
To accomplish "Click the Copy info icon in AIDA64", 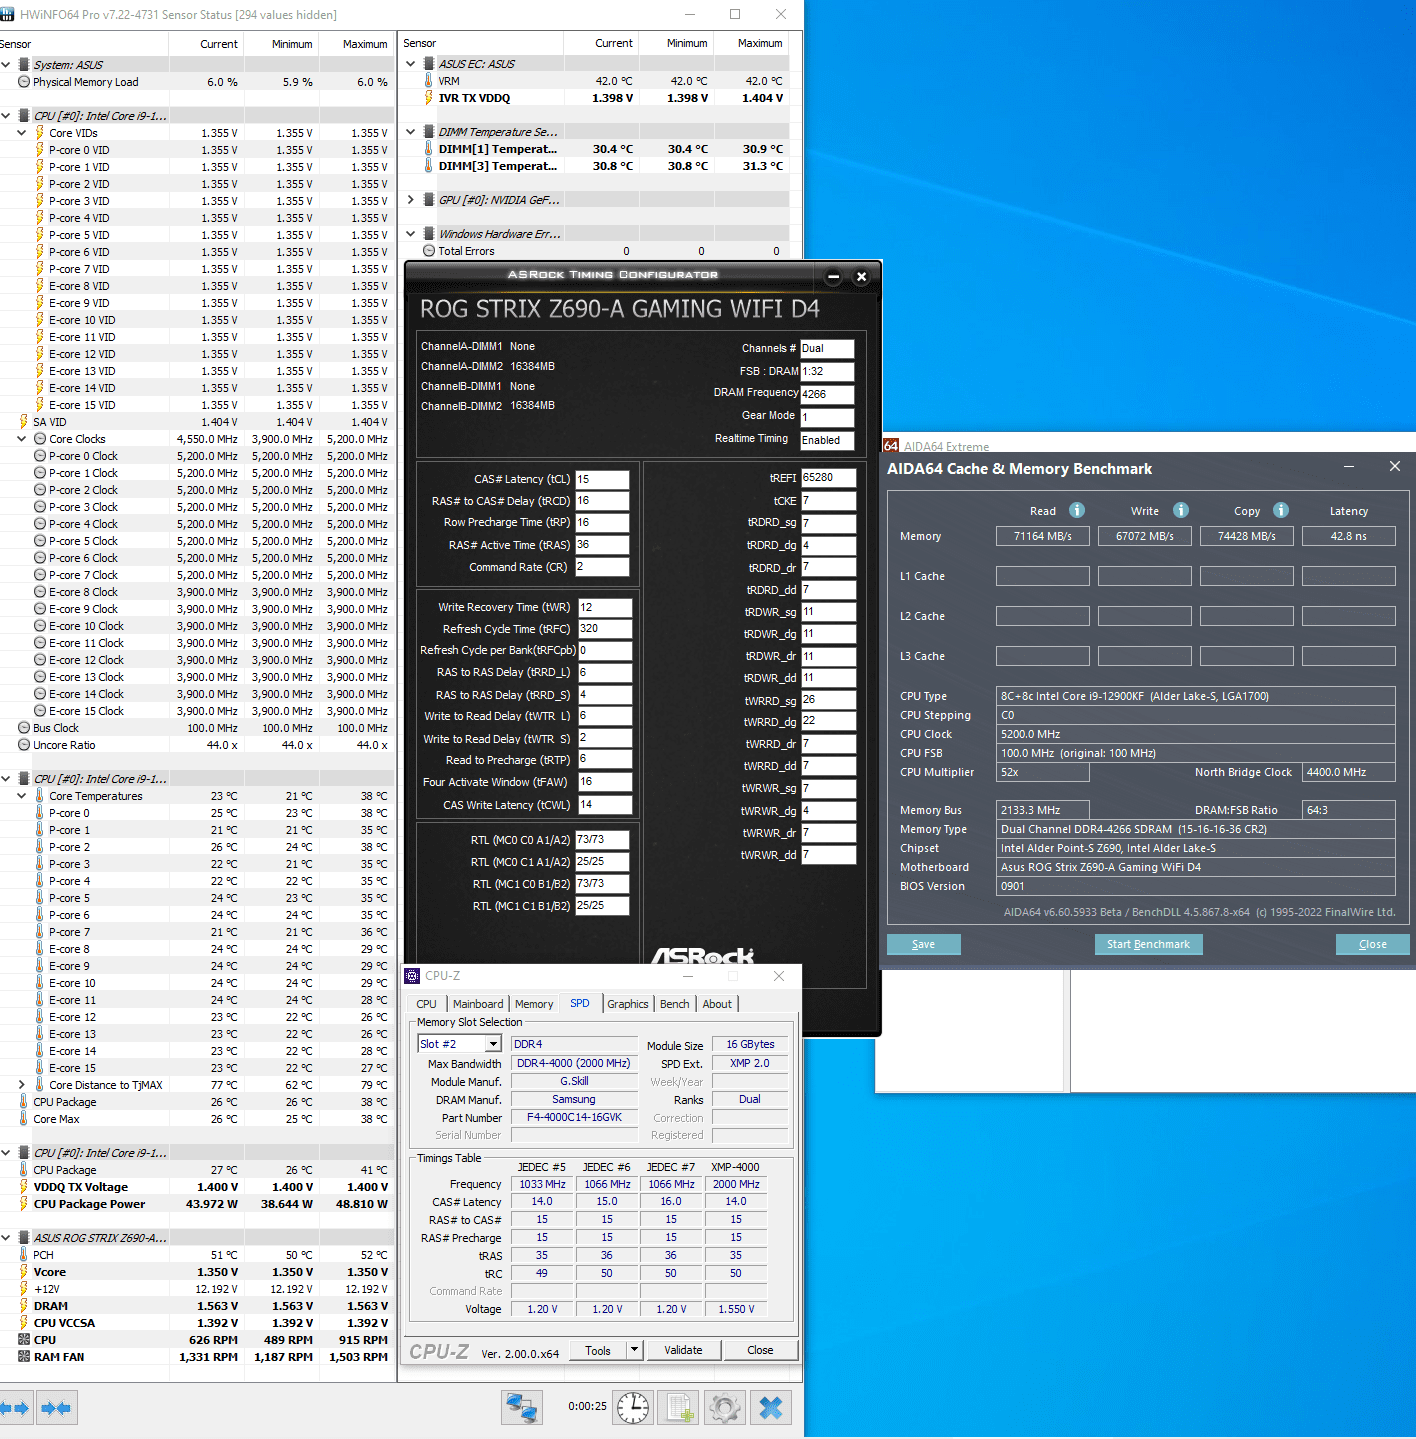I will [x=1281, y=510].
